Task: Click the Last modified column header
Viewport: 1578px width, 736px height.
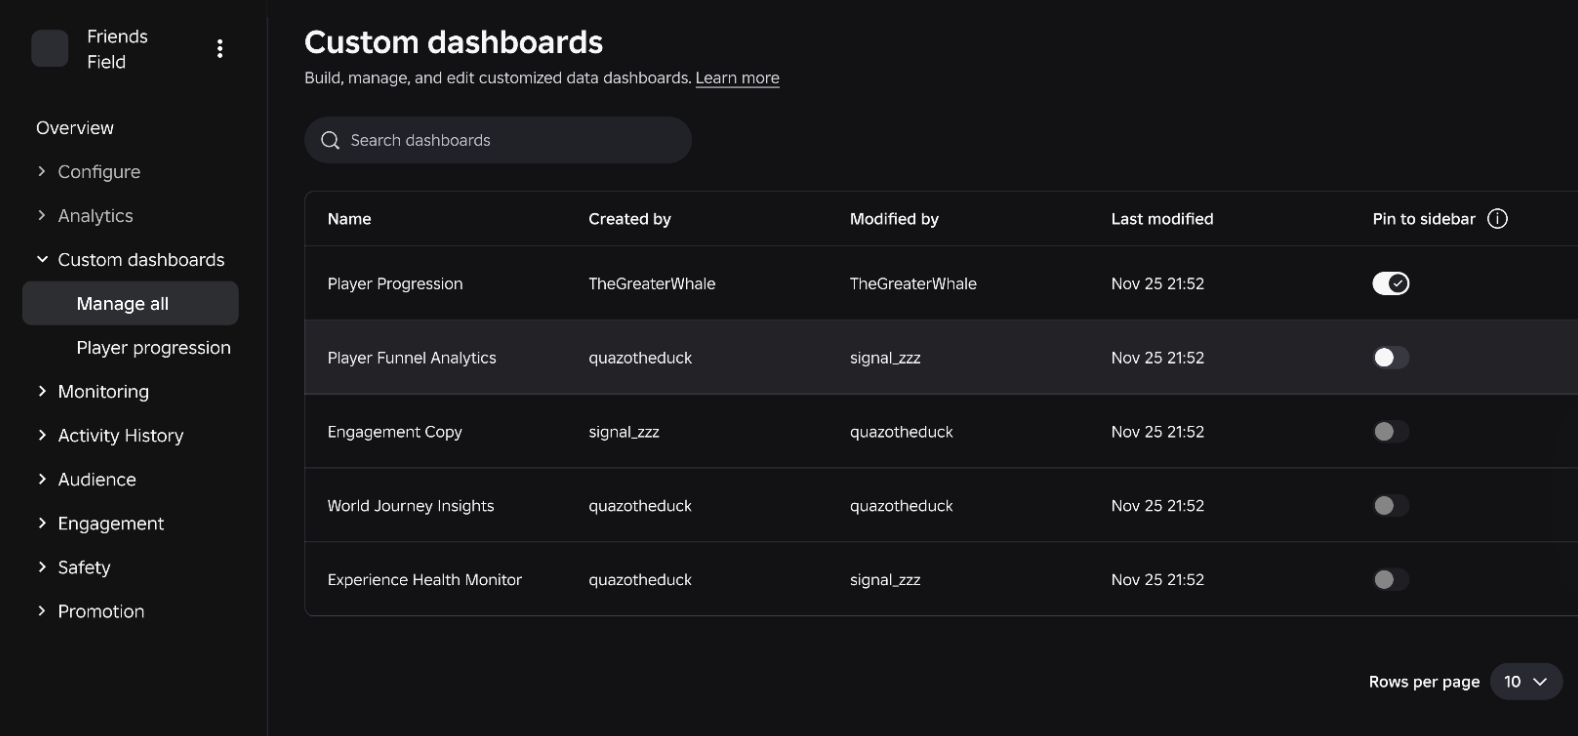Action: point(1162,219)
